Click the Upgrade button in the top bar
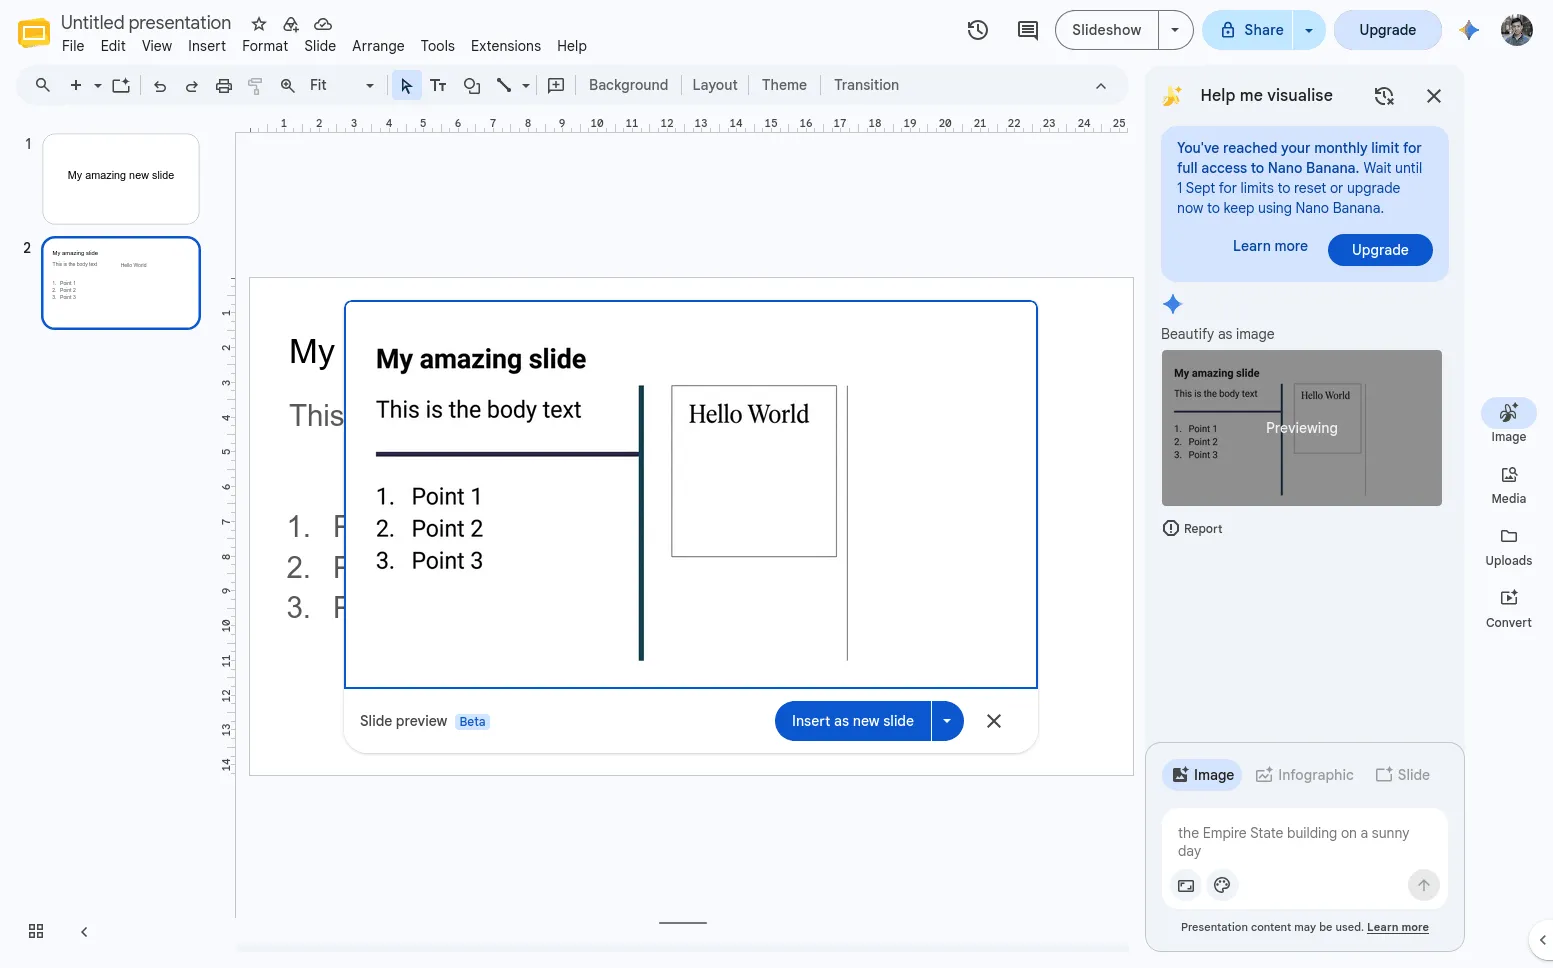Viewport: 1553px width, 968px height. (1388, 30)
